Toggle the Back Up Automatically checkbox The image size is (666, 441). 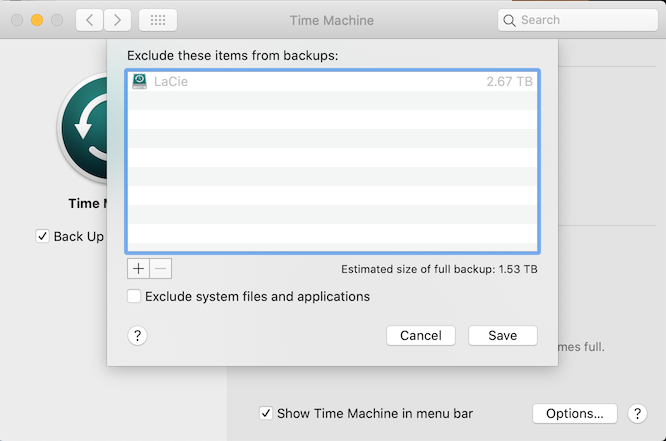pos(42,236)
